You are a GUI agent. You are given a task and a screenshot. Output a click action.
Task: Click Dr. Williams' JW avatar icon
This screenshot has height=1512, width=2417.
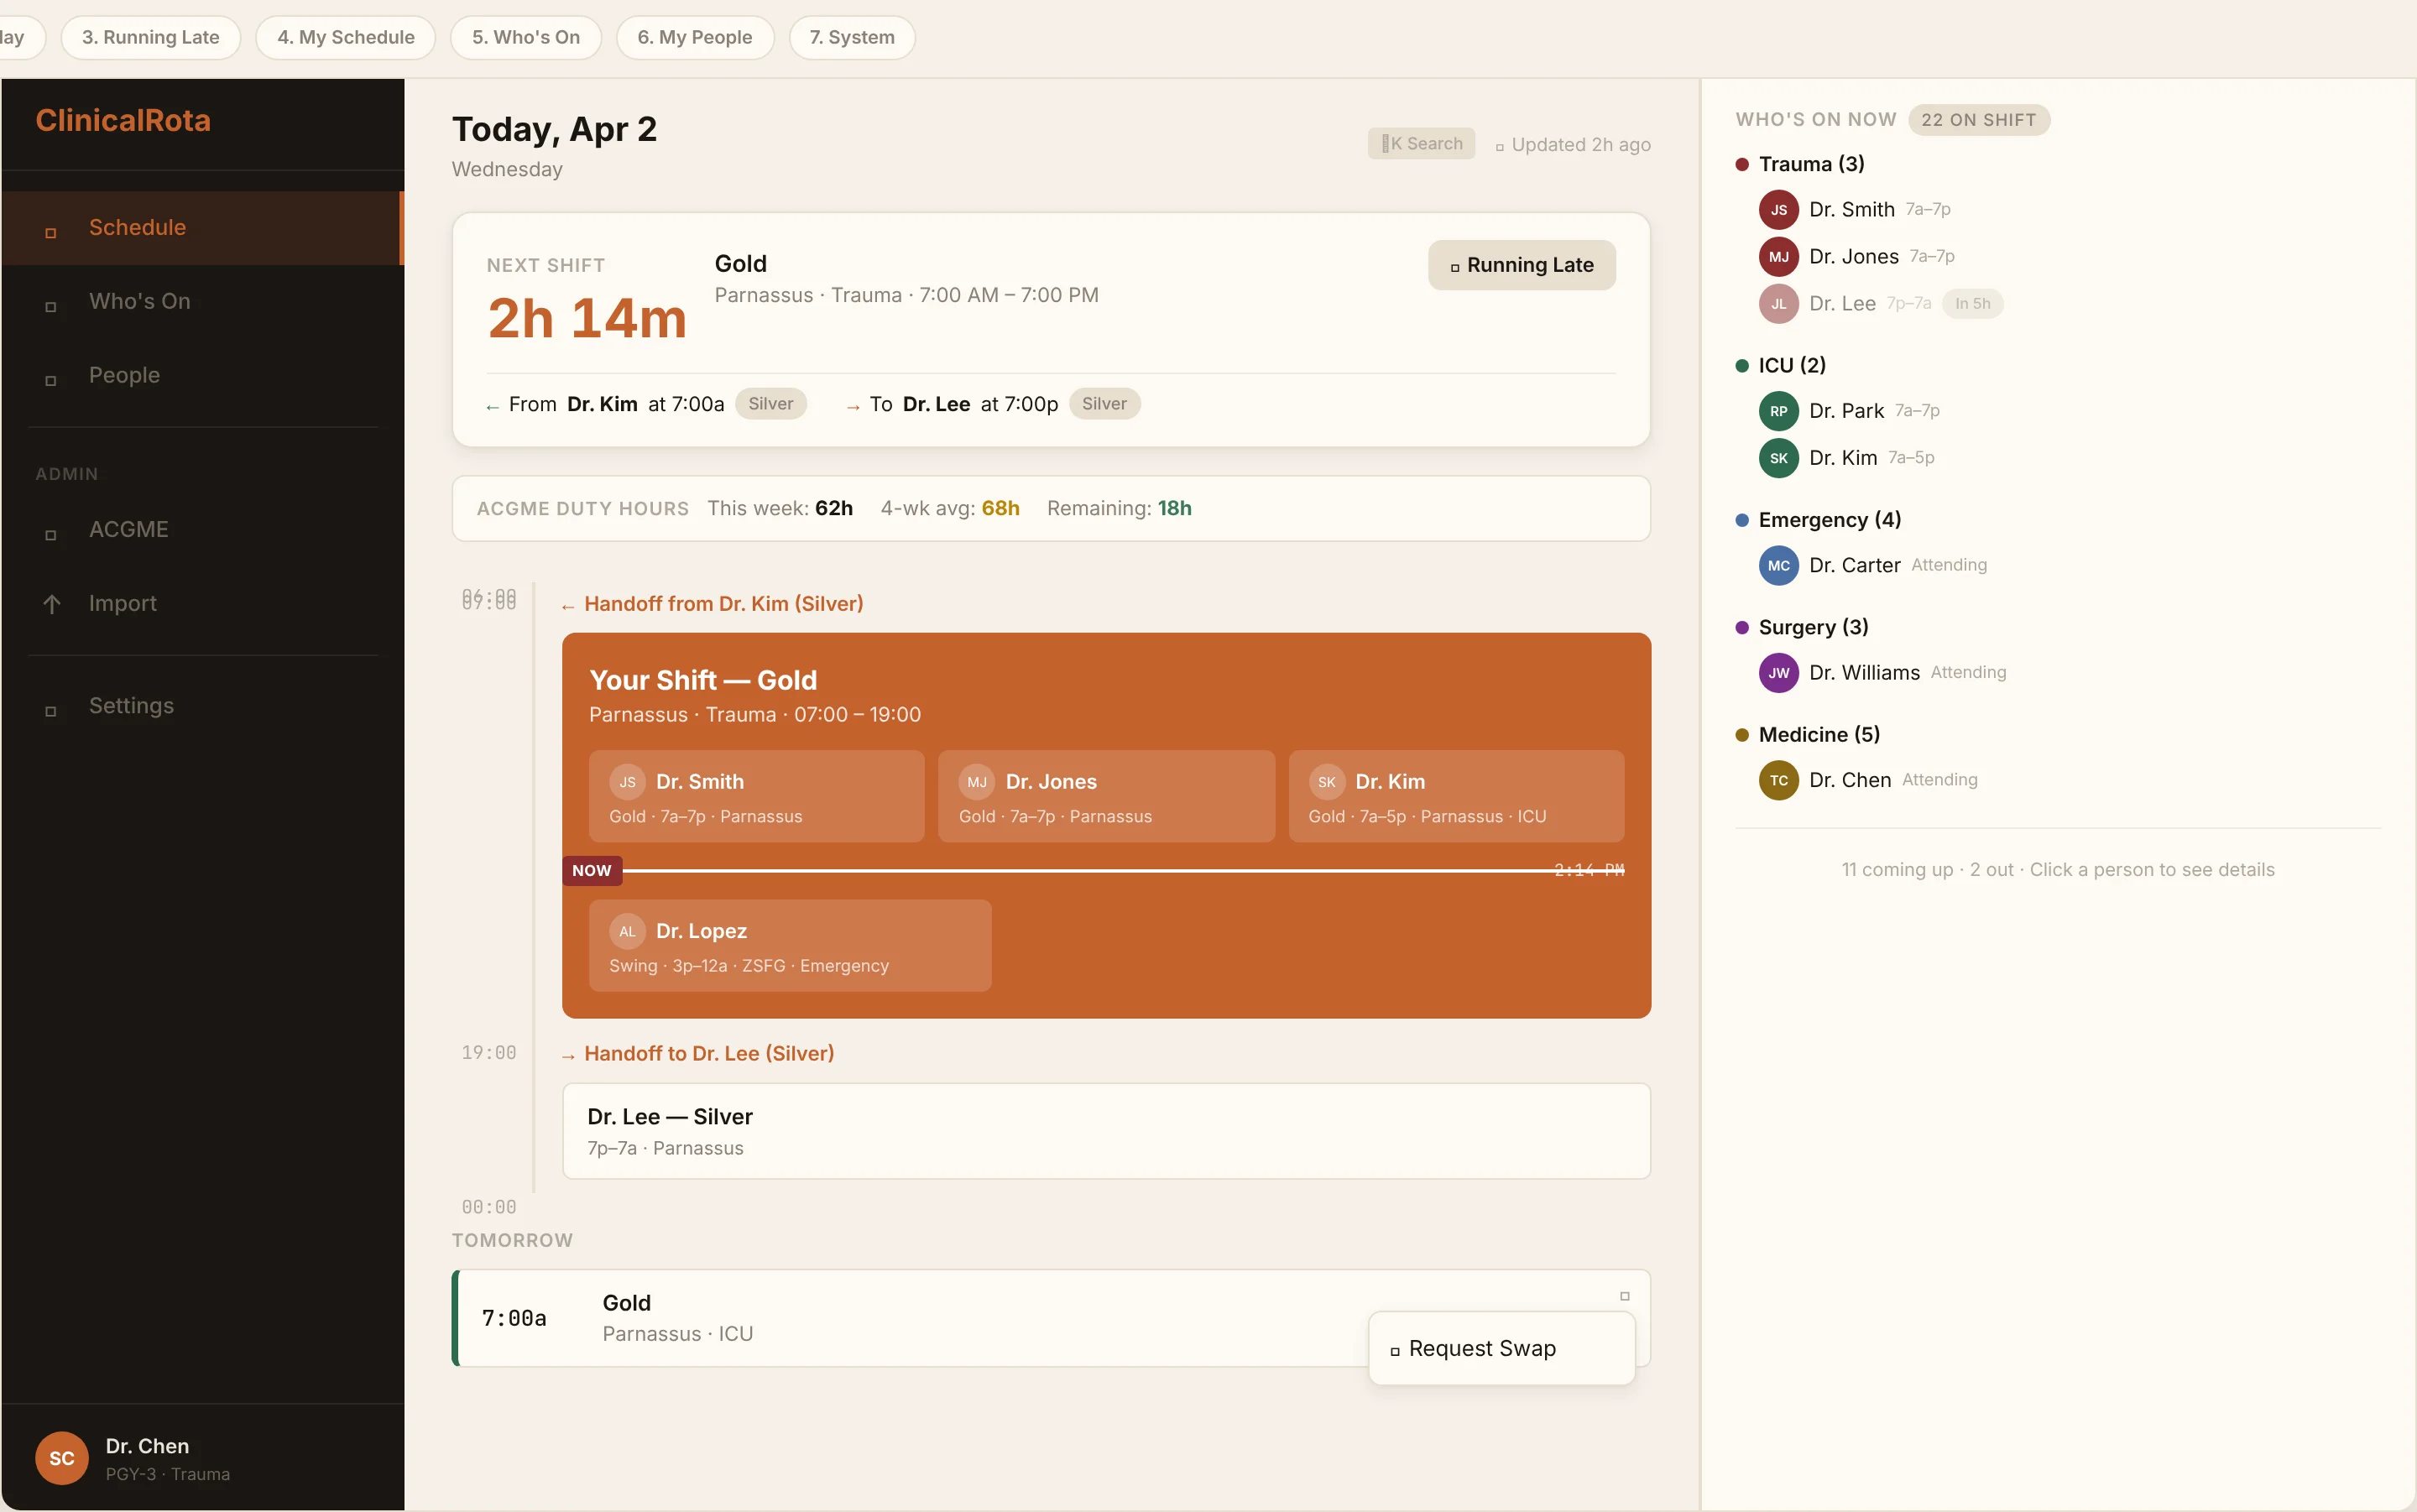(x=1778, y=673)
